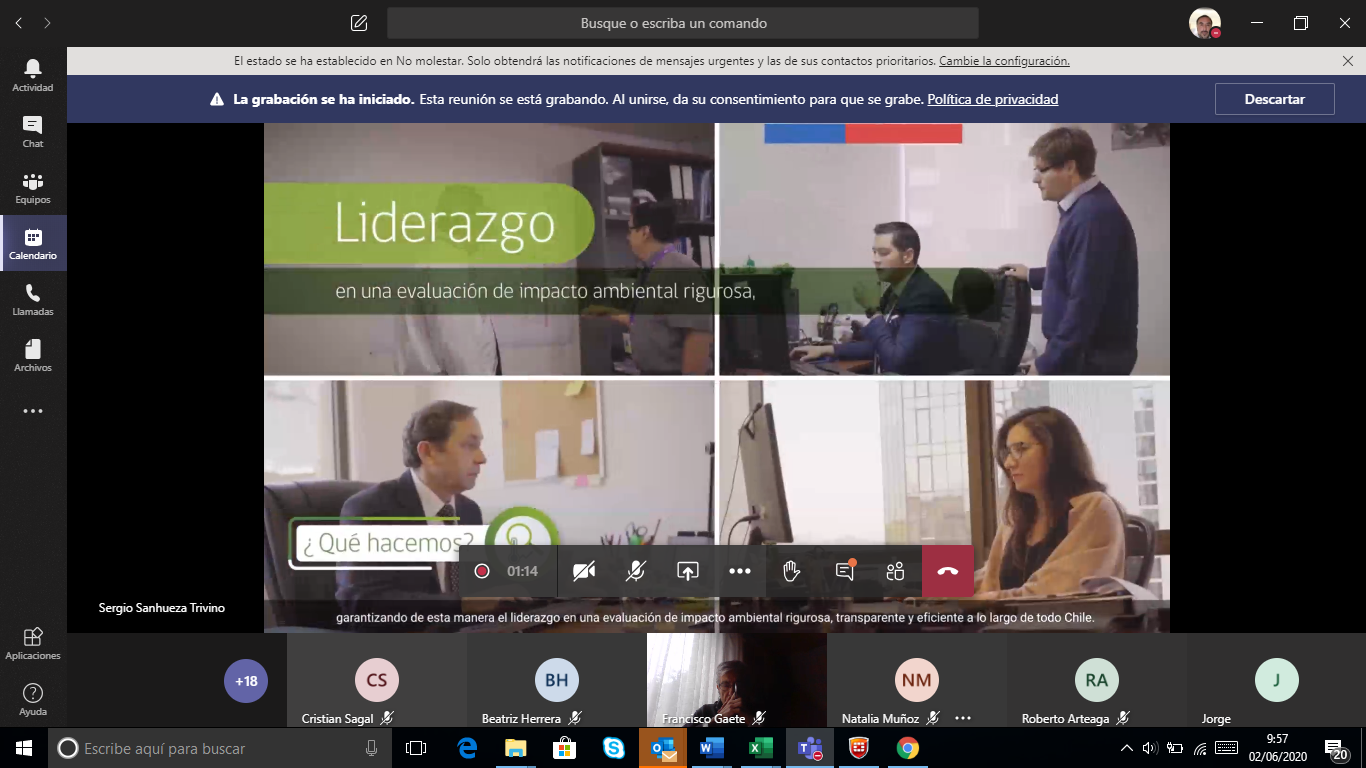Image resolution: width=1366 pixels, height=768 pixels.
Task: Show the meeting conversation panel
Action: tap(844, 571)
